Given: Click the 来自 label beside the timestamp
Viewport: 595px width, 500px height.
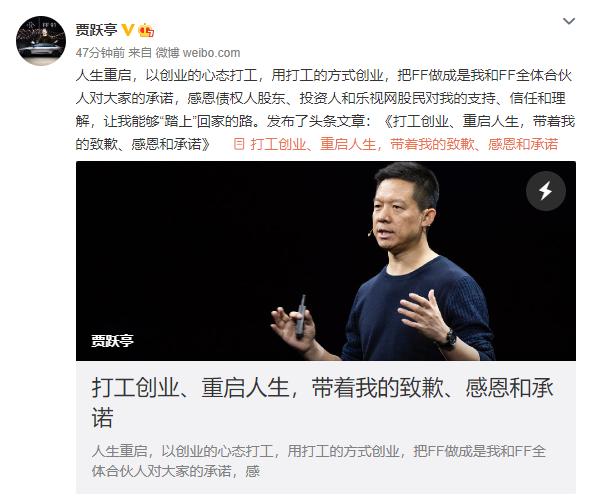Looking at the screenshot, I should (x=140, y=53).
